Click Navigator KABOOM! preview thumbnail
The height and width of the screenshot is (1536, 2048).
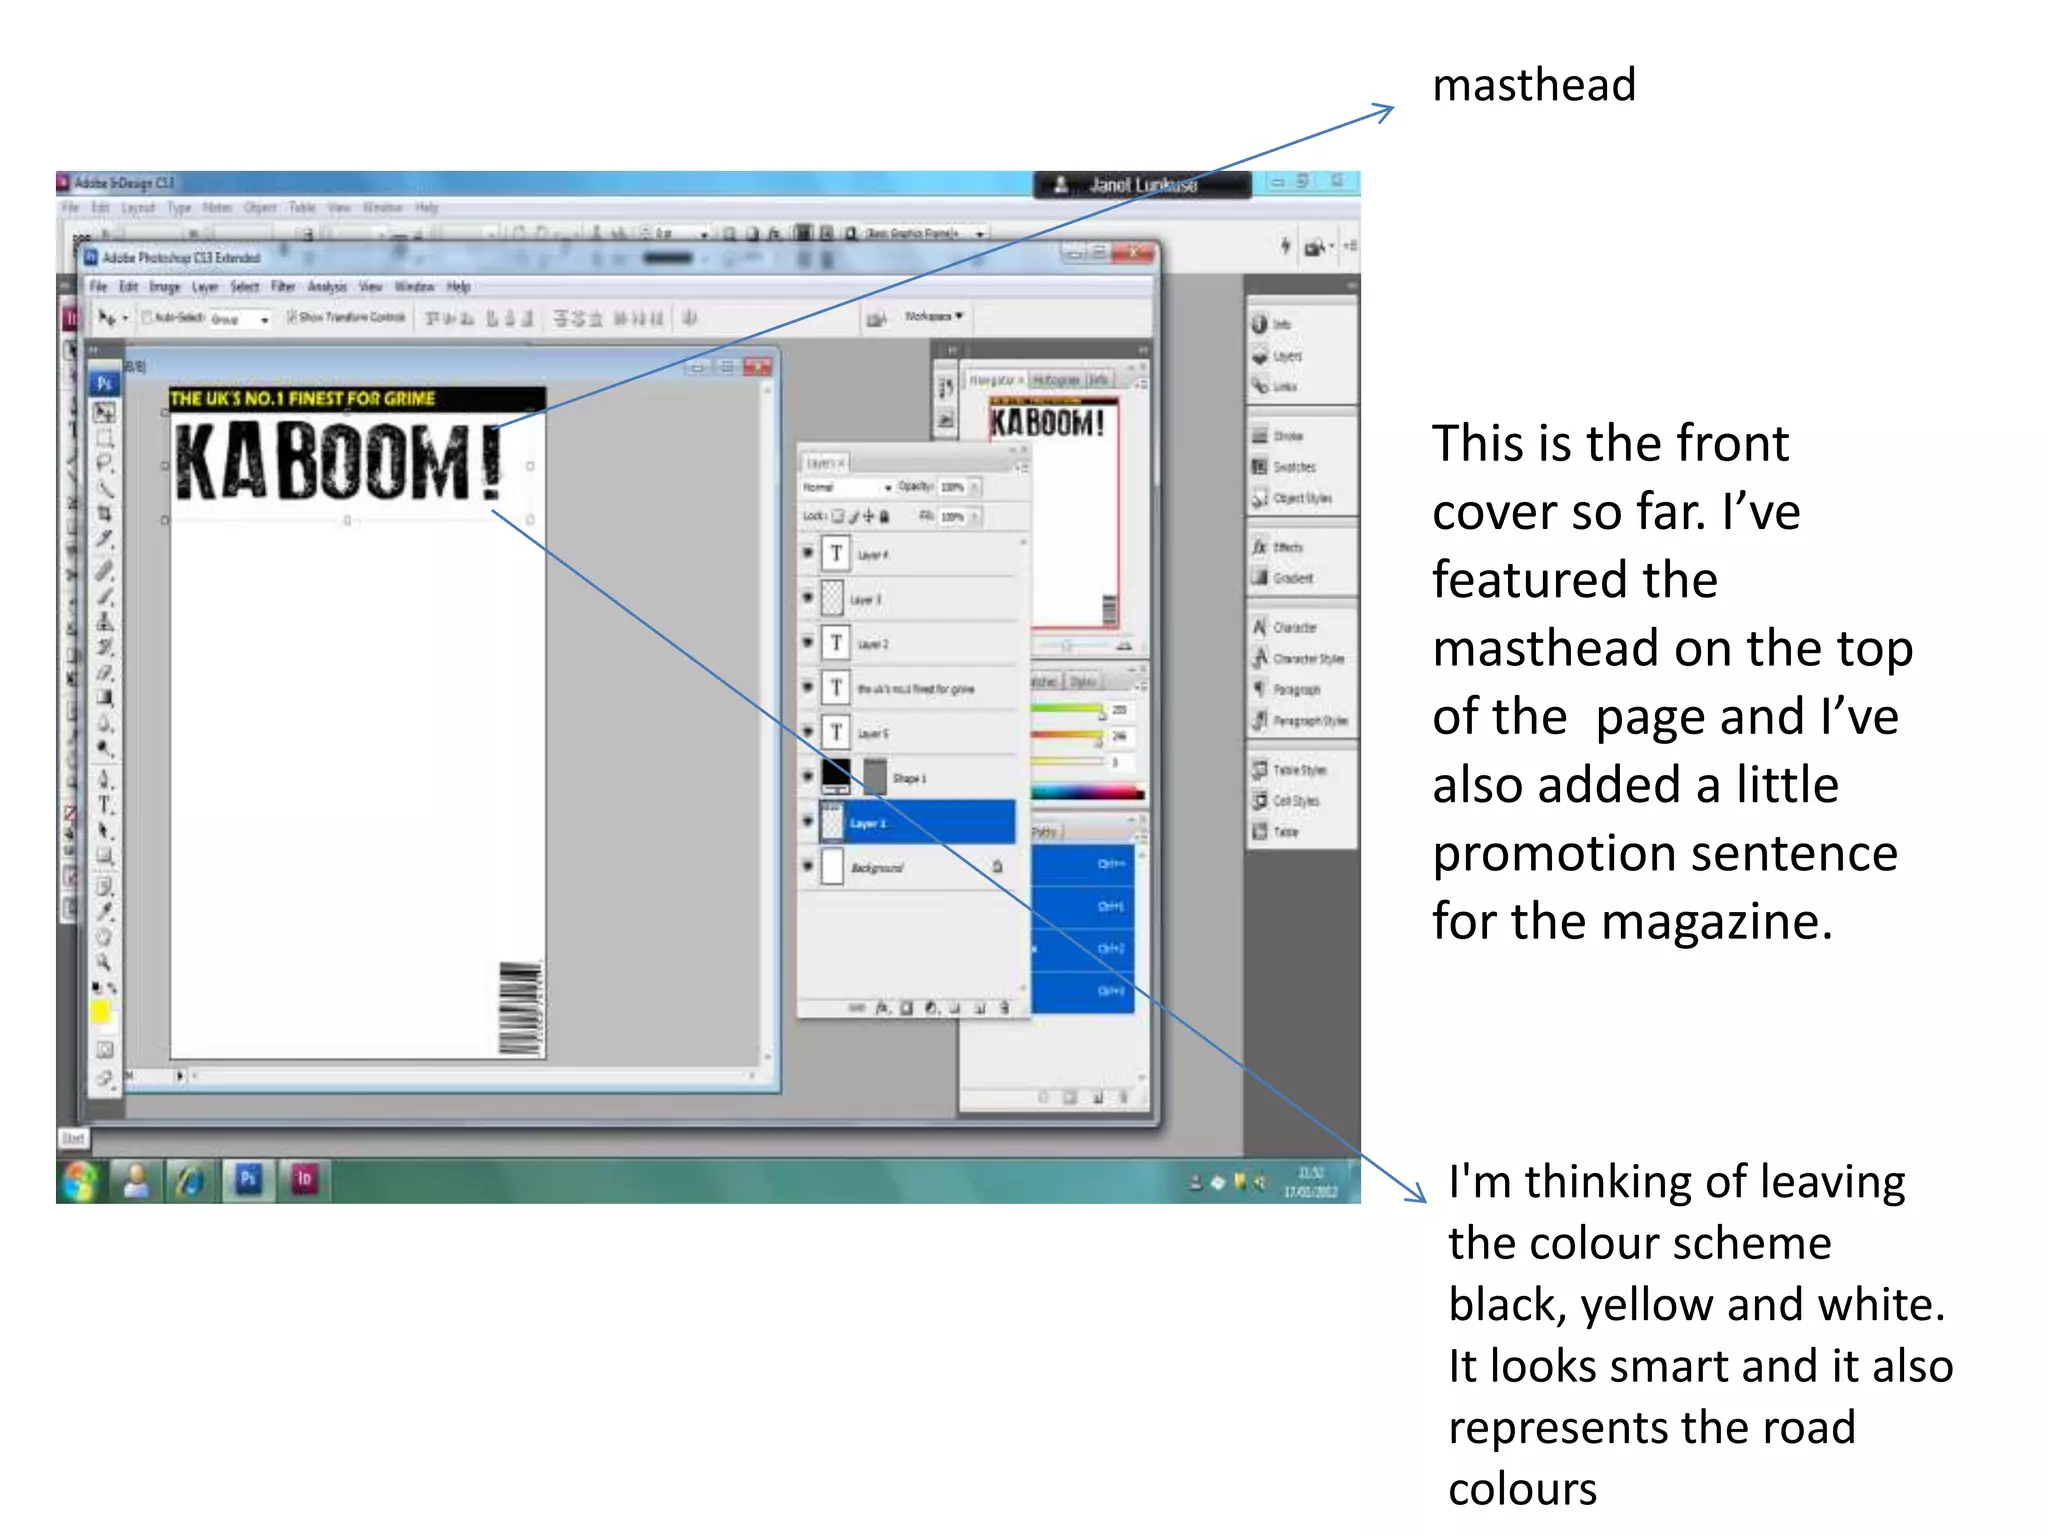(x=1054, y=512)
